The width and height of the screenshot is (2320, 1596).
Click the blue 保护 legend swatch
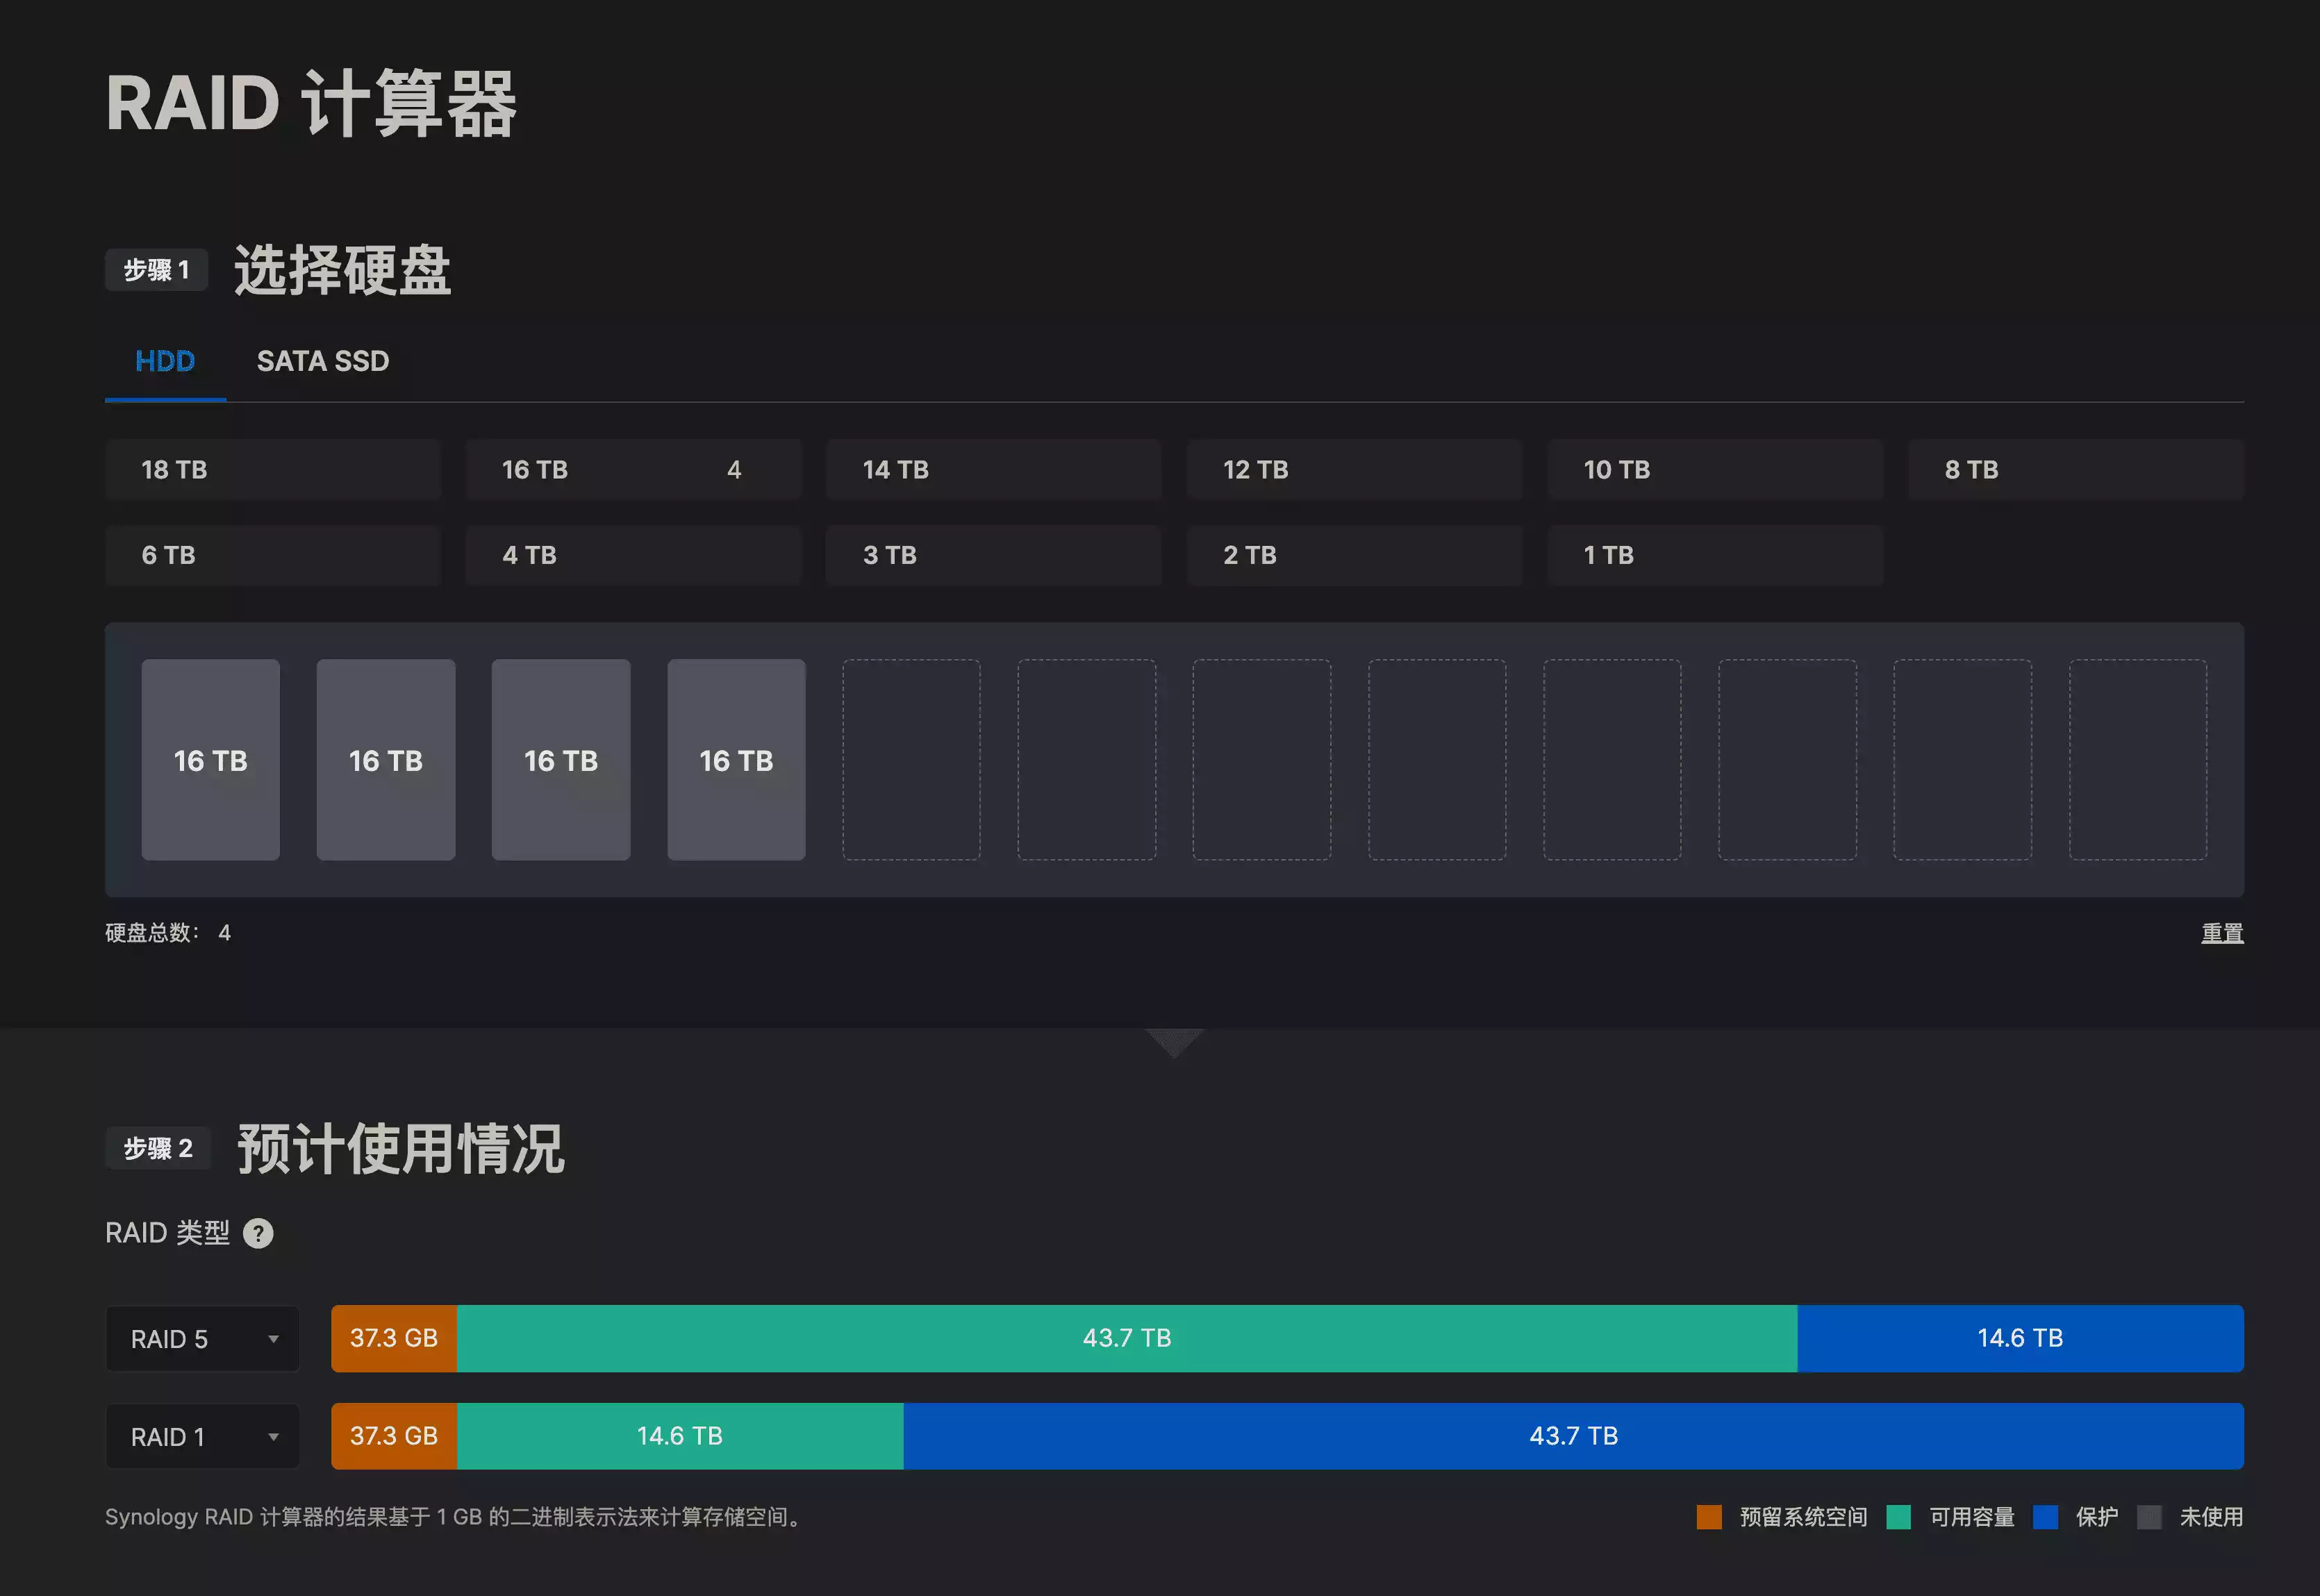[x=2045, y=1517]
